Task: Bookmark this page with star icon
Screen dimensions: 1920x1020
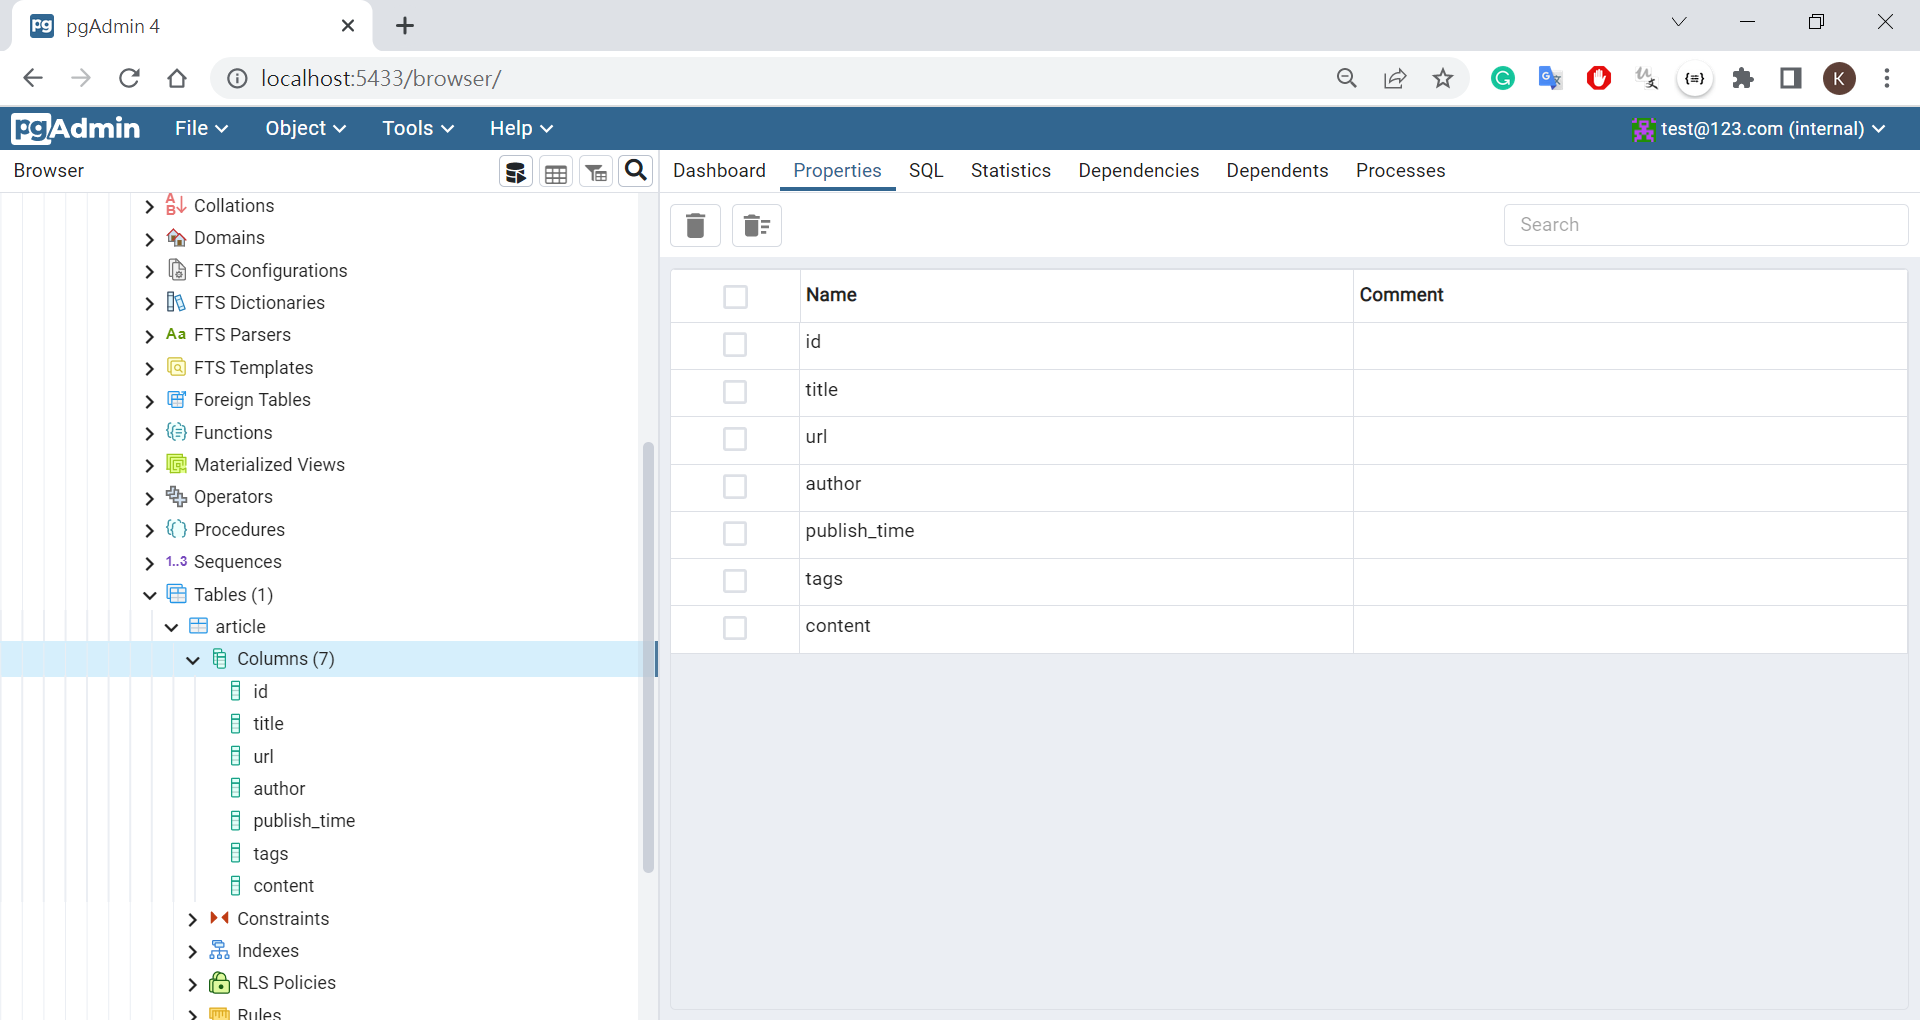Action: (1442, 78)
